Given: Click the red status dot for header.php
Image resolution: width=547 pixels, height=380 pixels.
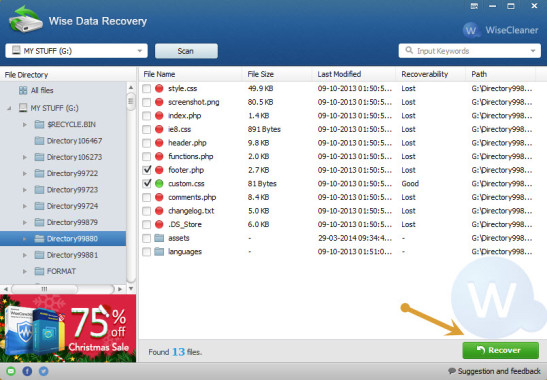Looking at the screenshot, I should pyautogui.click(x=159, y=143).
